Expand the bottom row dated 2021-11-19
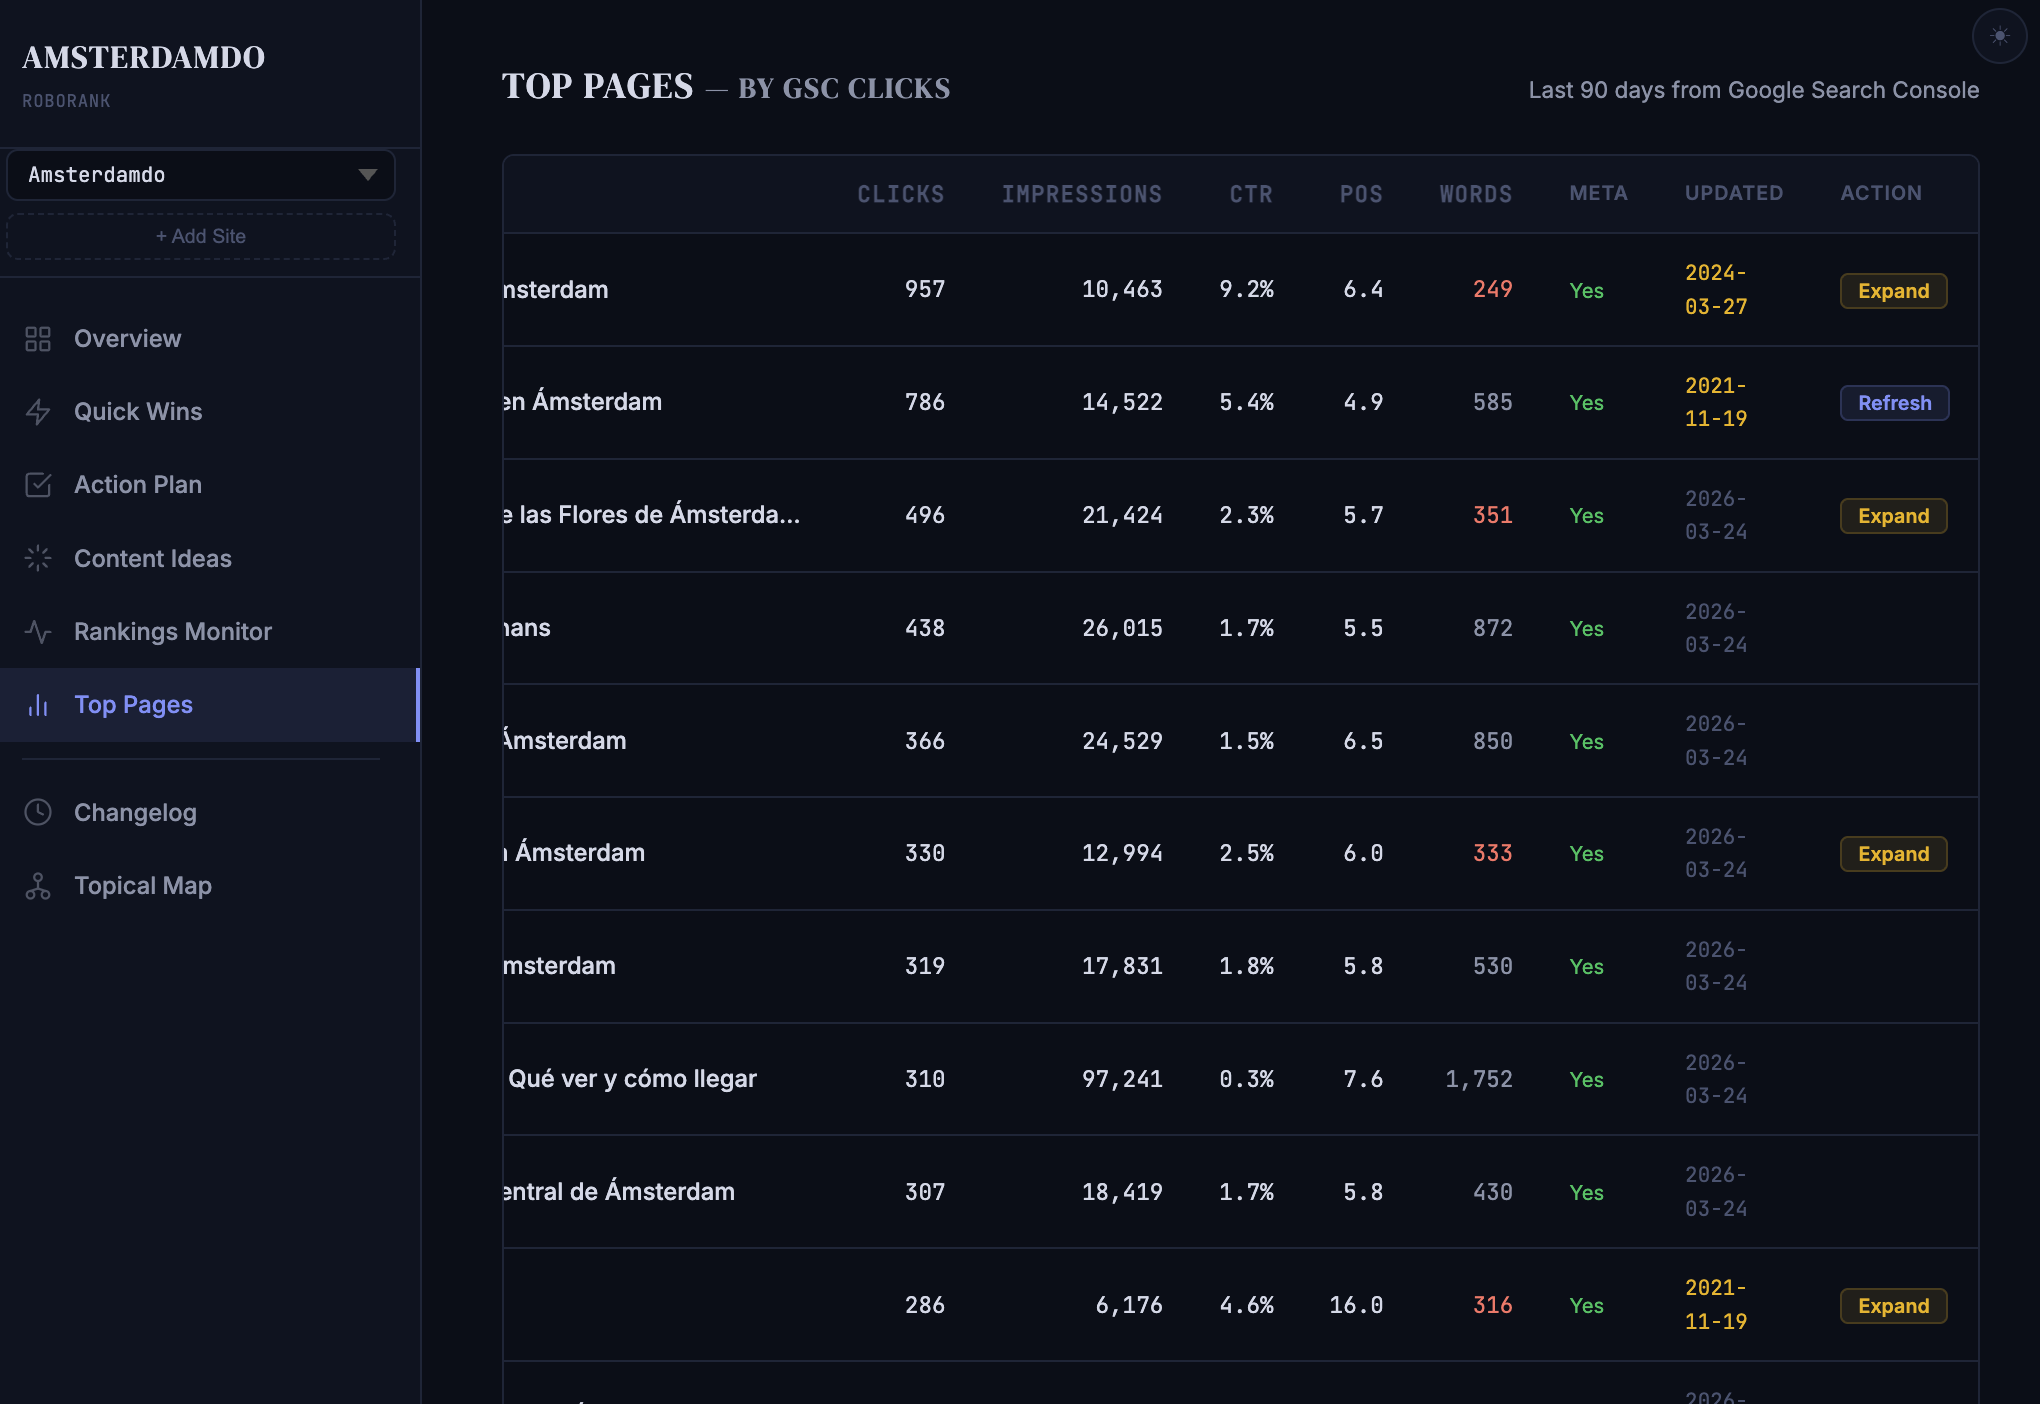 [x=1892, y=1305]
